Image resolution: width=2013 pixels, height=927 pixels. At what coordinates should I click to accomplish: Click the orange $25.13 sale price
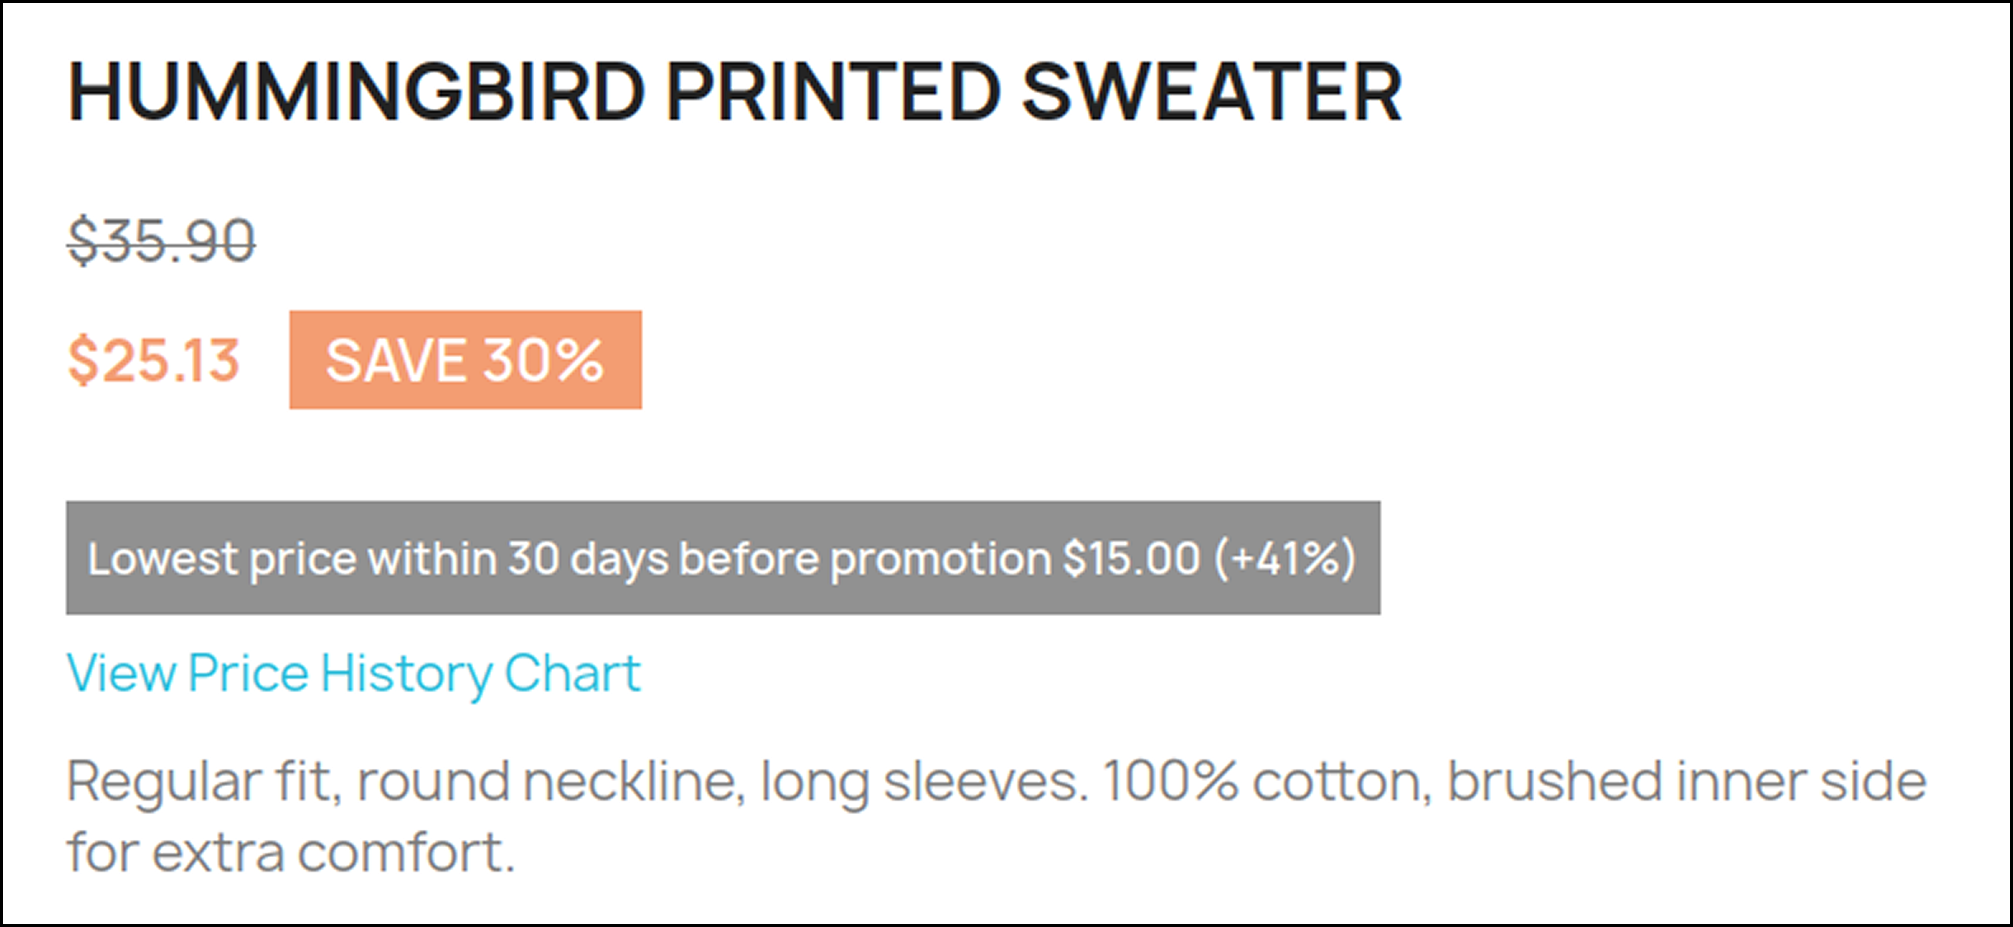click(x=154, y=360)
